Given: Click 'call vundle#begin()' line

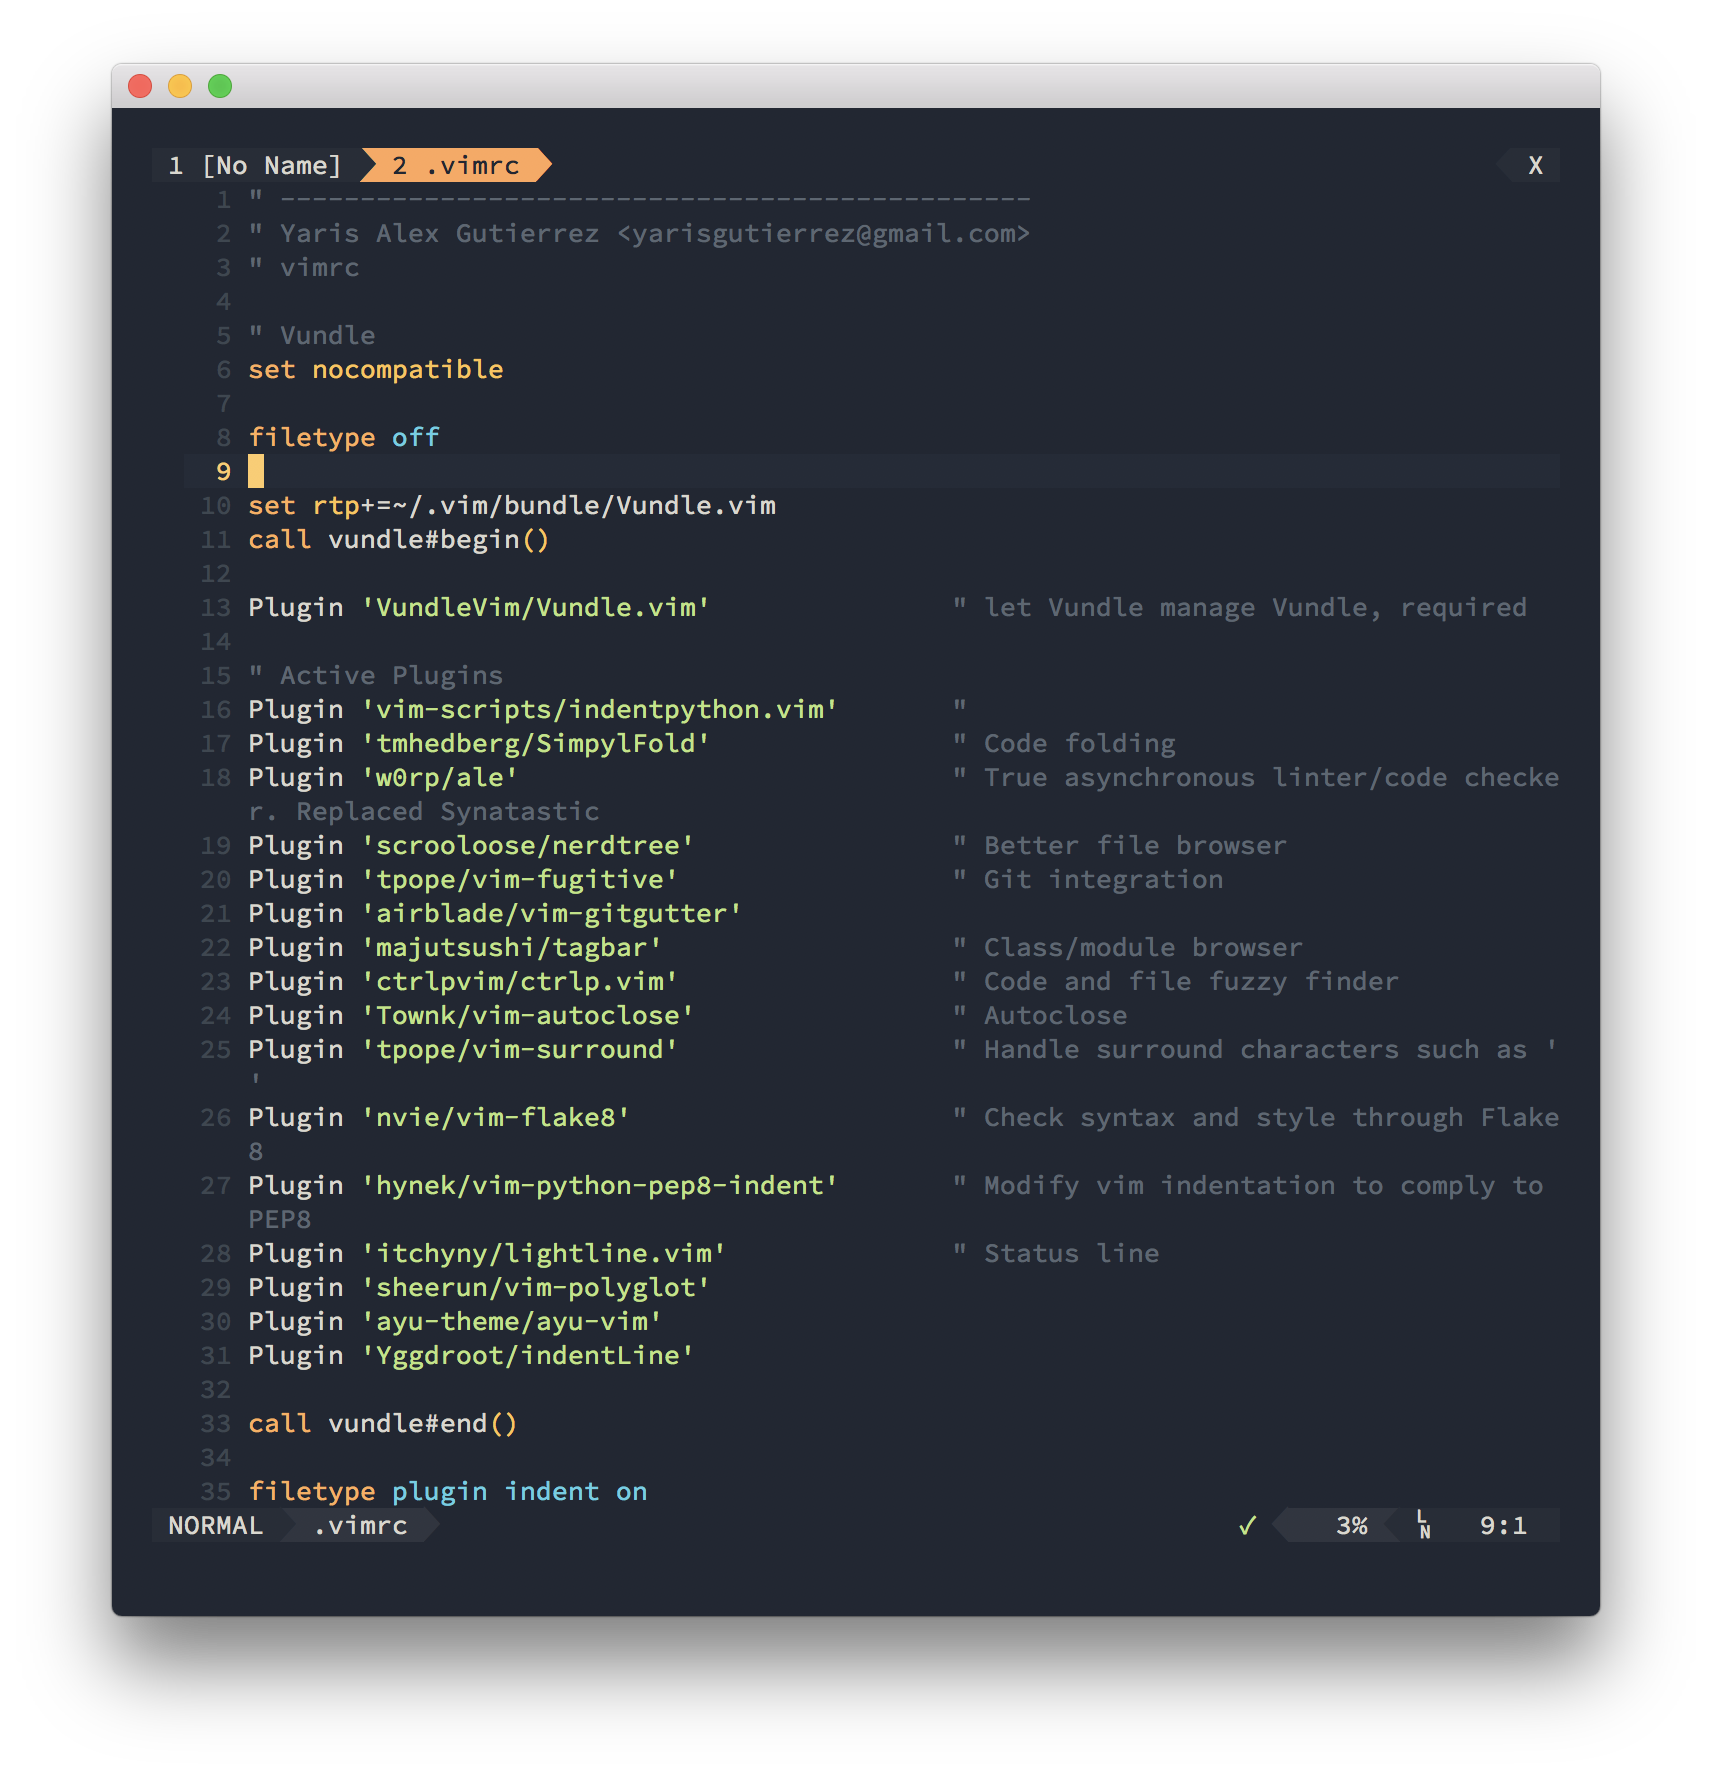Looking at the screenshot, I should 398,539.
